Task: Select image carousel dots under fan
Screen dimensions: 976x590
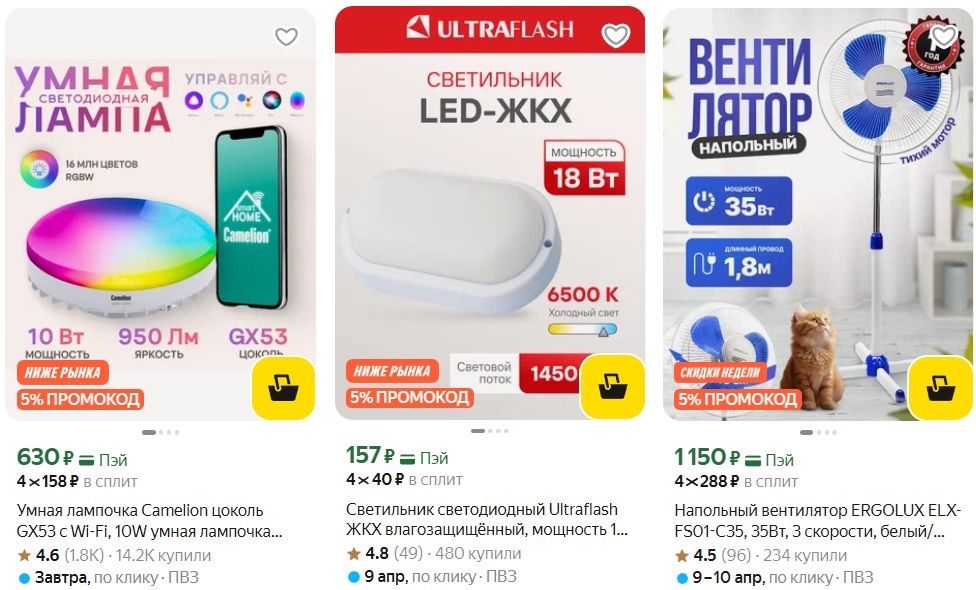Action: tap(818, 432)
